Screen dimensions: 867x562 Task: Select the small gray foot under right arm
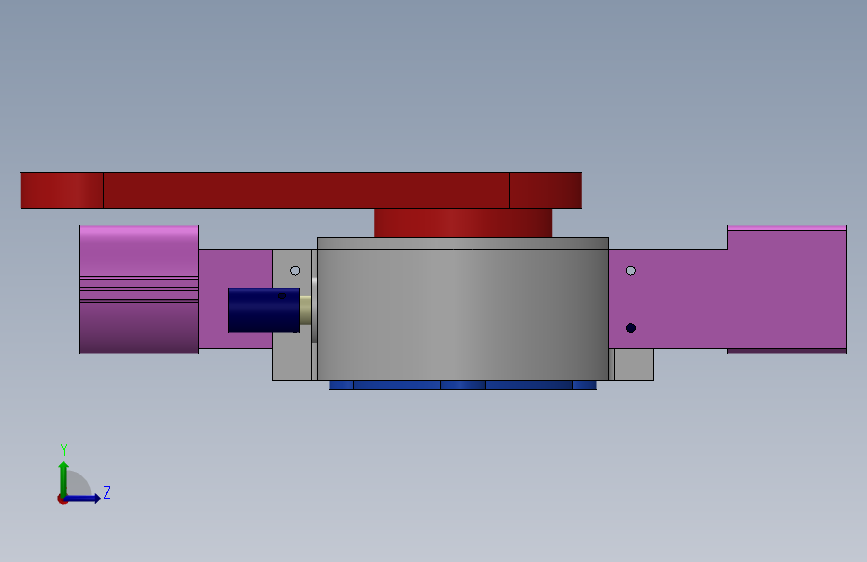(634, 365)
